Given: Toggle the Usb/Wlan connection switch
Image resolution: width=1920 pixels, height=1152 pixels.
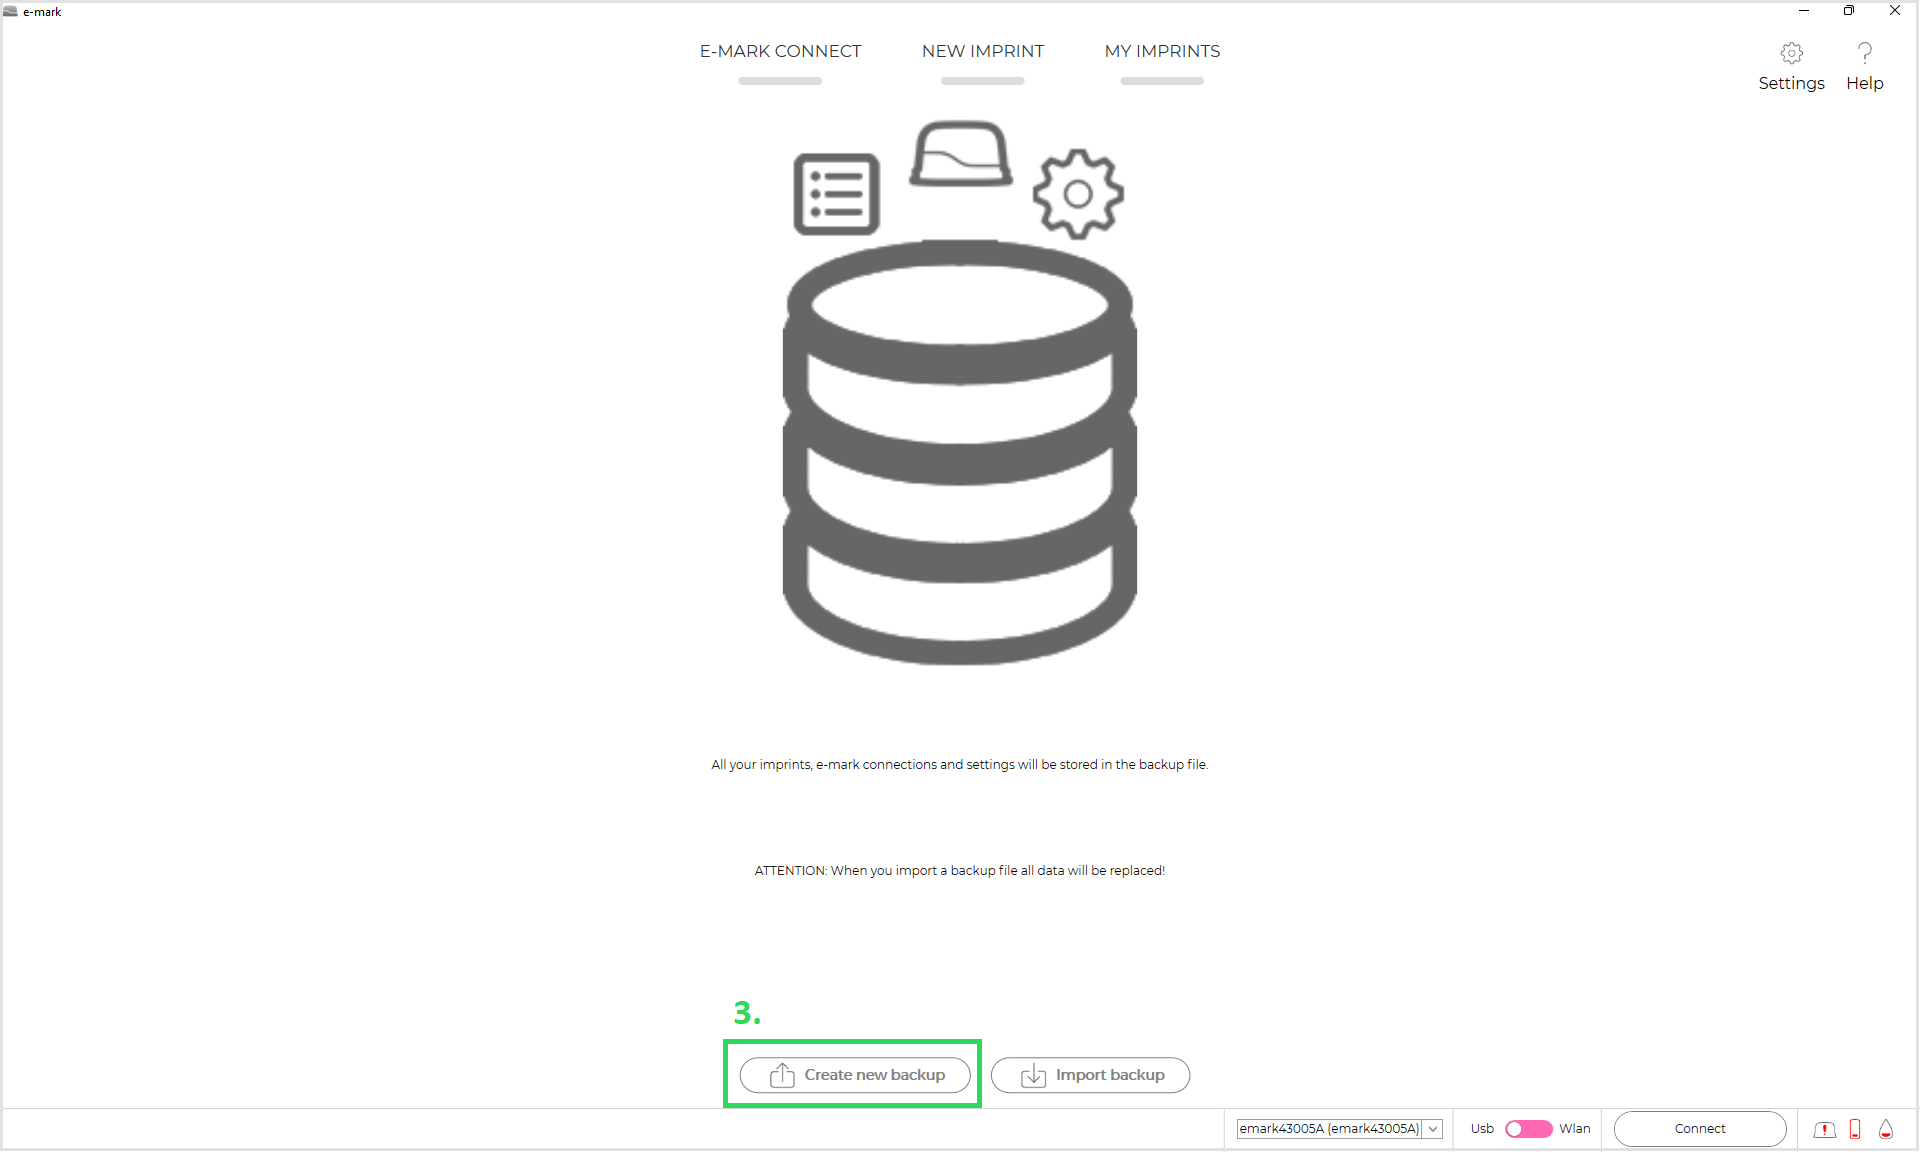Looking at the screenshot, I should pyautogui.click(x=1528, y=1129).
